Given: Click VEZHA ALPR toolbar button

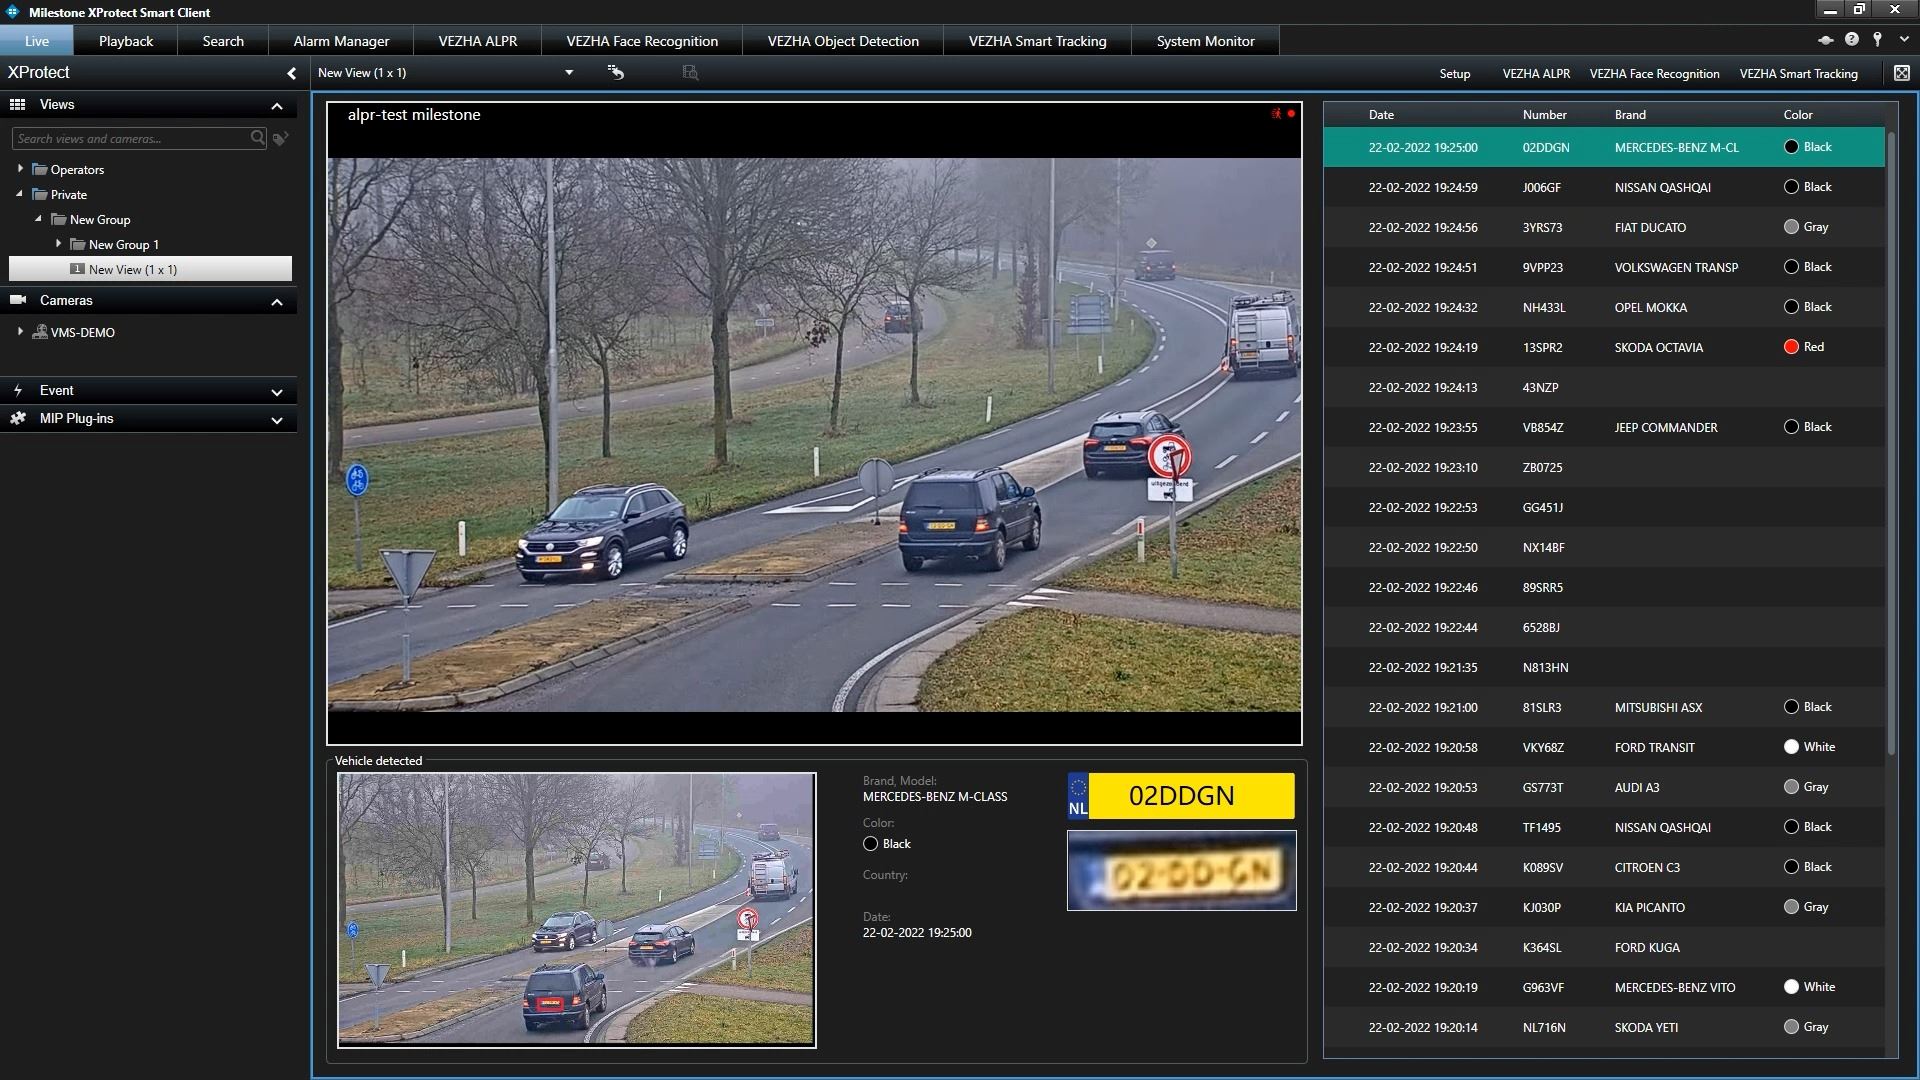Looking at the screenshot, I should click(x=1536, y=74).
